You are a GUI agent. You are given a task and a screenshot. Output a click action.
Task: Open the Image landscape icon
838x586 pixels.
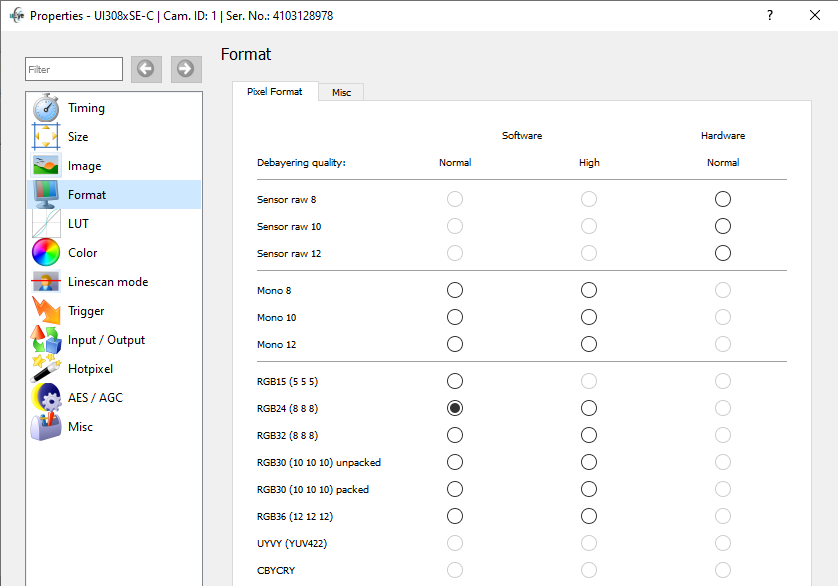pyautogui.click(x=46, y=166)
